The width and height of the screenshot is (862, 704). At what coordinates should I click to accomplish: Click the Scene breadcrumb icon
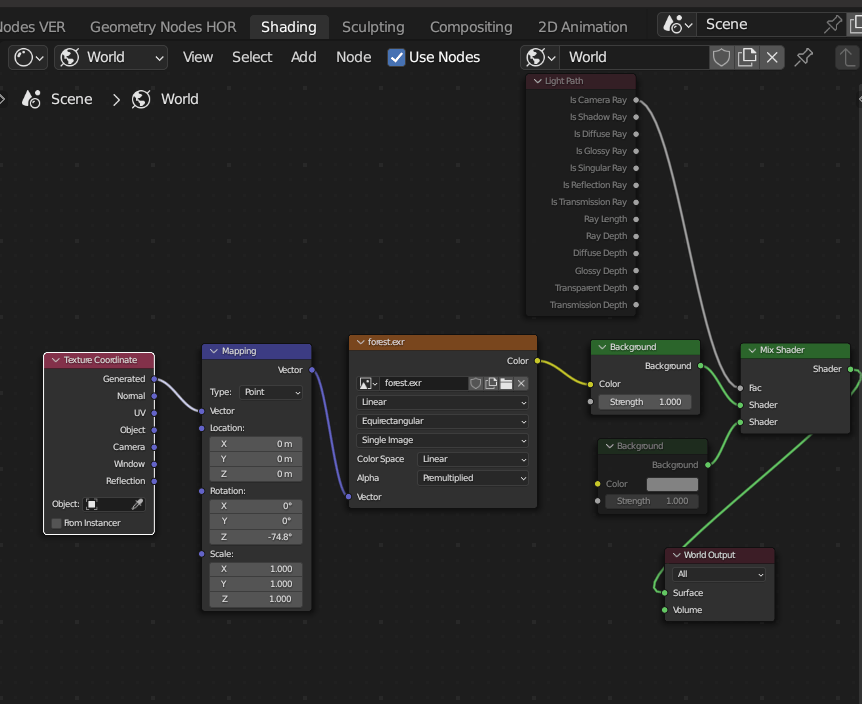click(x=31, y=99)
